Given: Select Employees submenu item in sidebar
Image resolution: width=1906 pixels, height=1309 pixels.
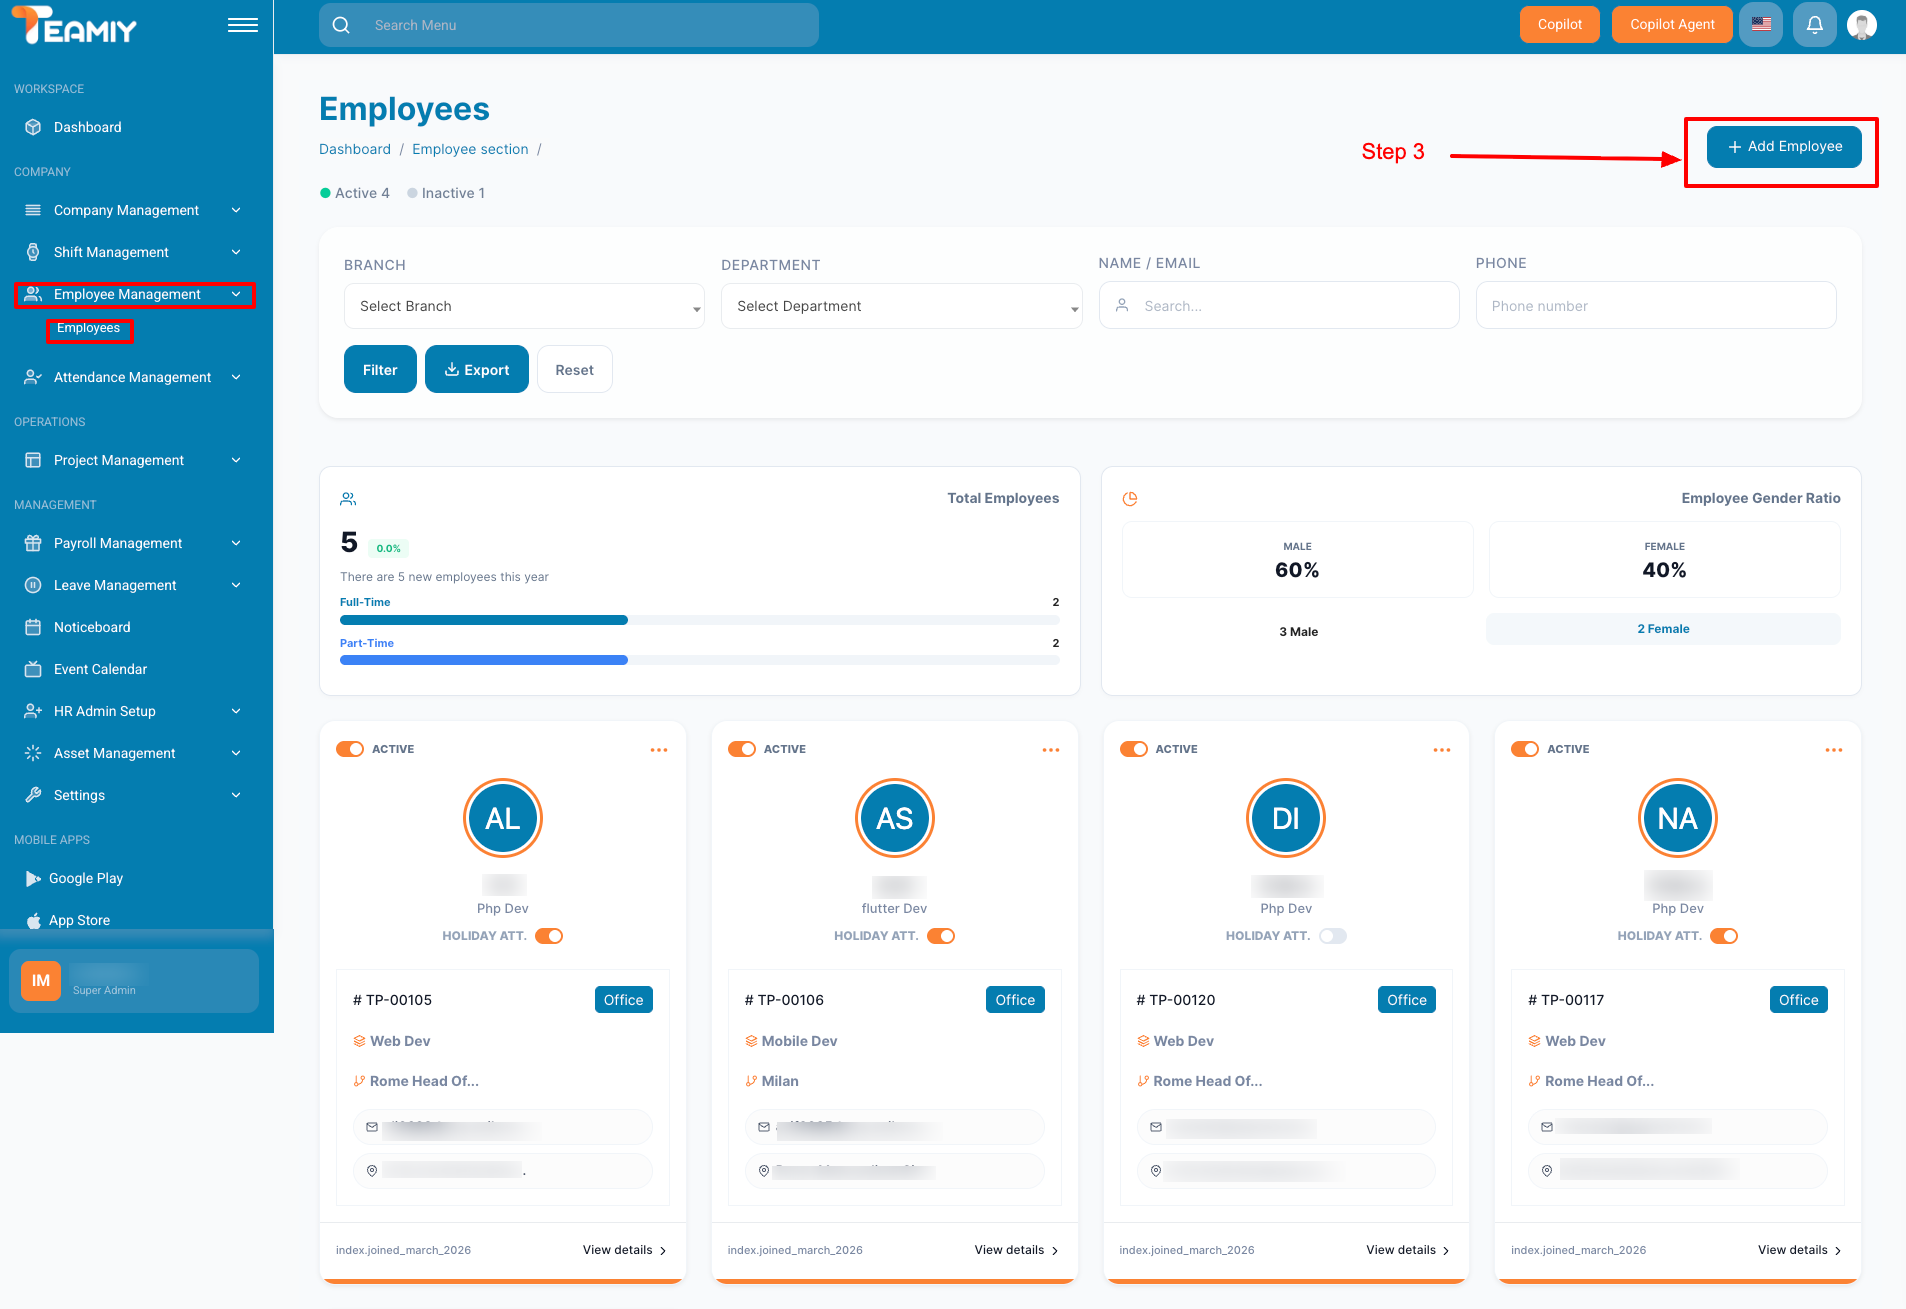Looking at the screenshot, I should point(89,328).
